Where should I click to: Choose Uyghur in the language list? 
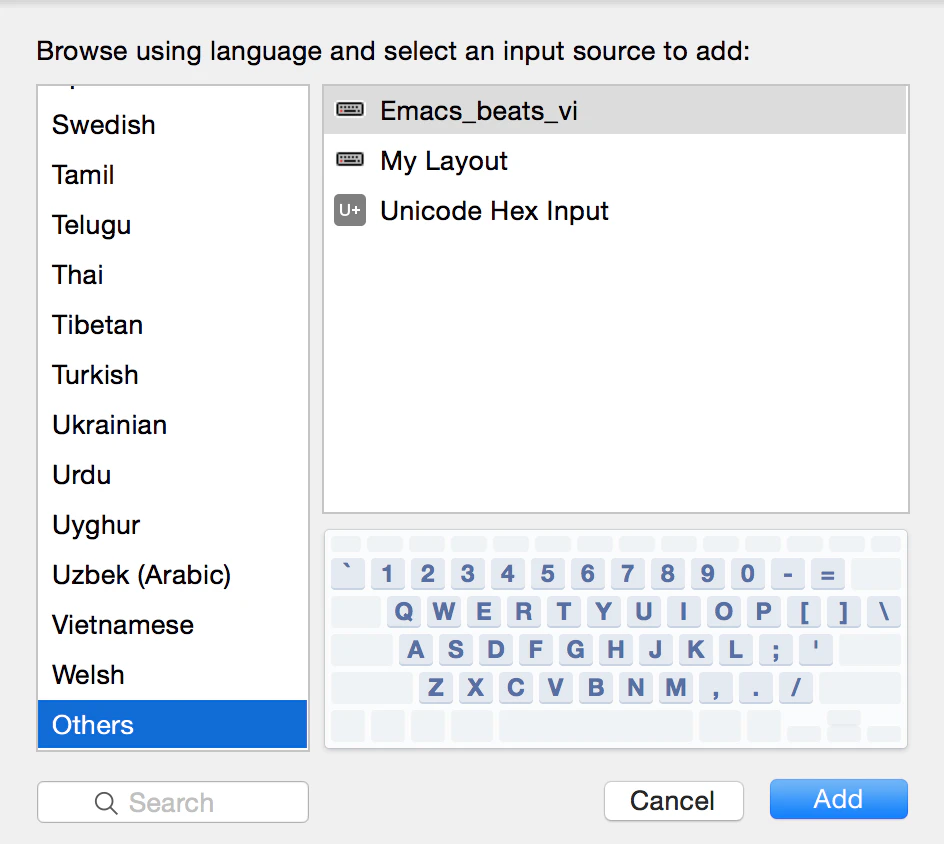(172, 524)
